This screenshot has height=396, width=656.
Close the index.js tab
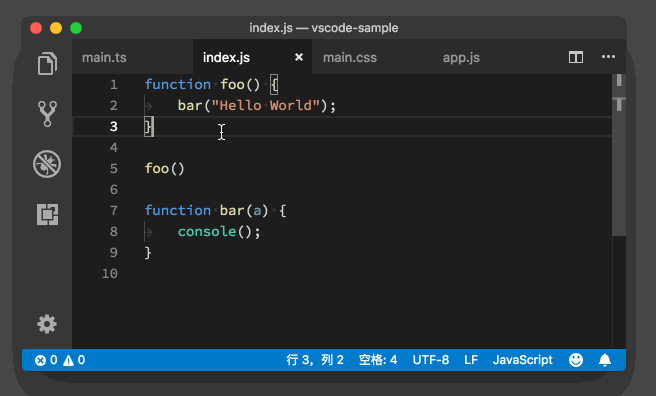point(299,57)
